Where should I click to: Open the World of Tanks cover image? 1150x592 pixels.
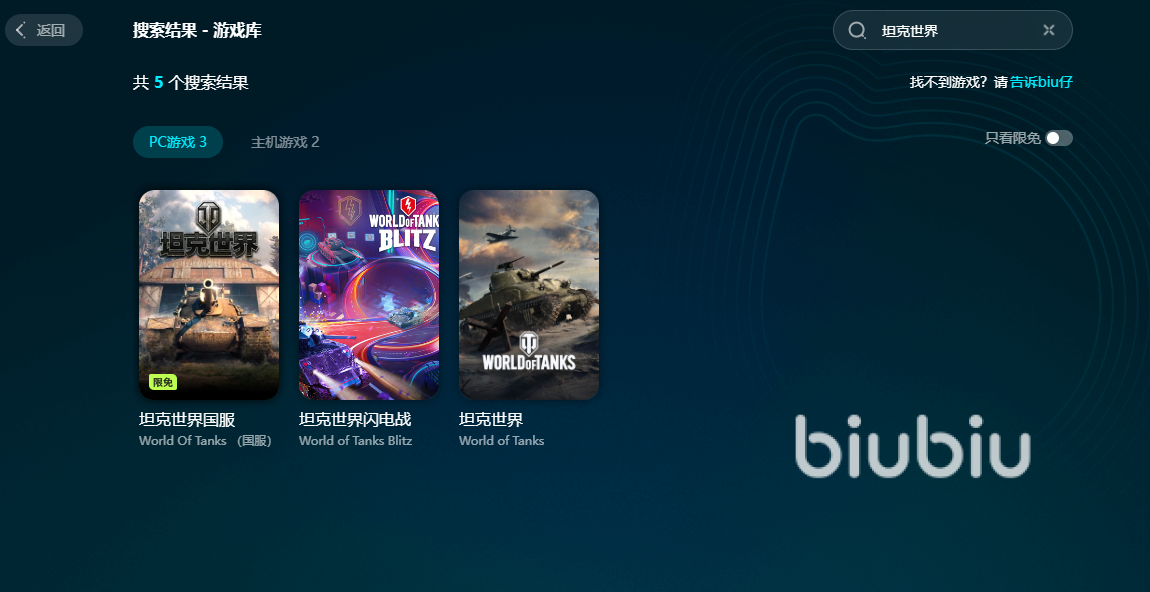529,295
